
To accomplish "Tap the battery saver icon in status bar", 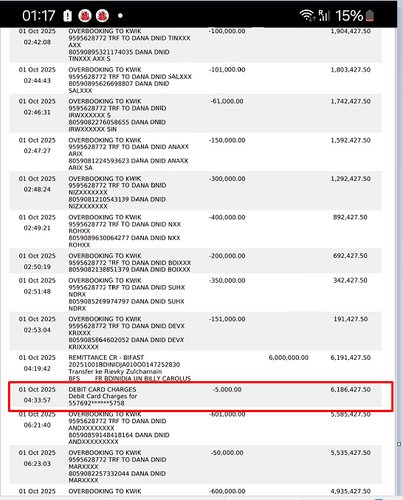I will coord(68,16).
